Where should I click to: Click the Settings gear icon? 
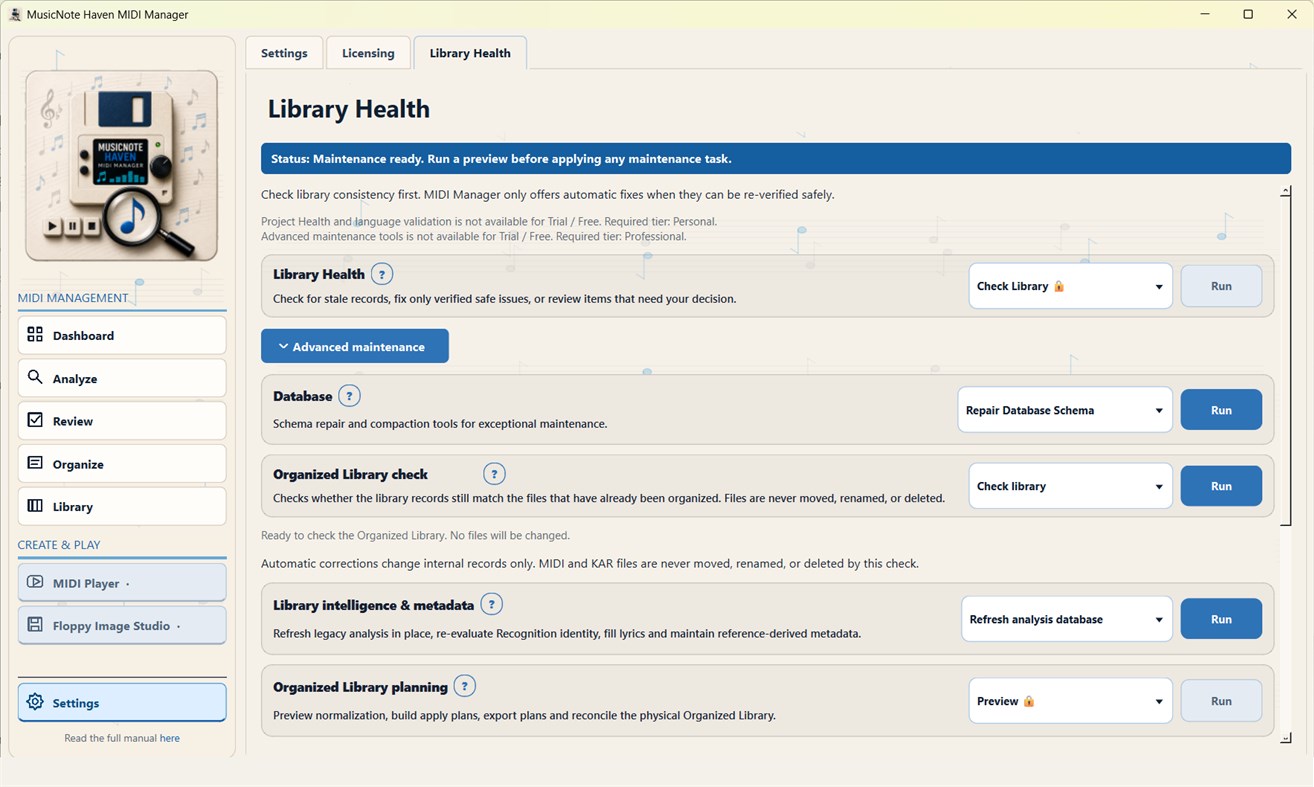pyautogui.click(x=35, y=702)
